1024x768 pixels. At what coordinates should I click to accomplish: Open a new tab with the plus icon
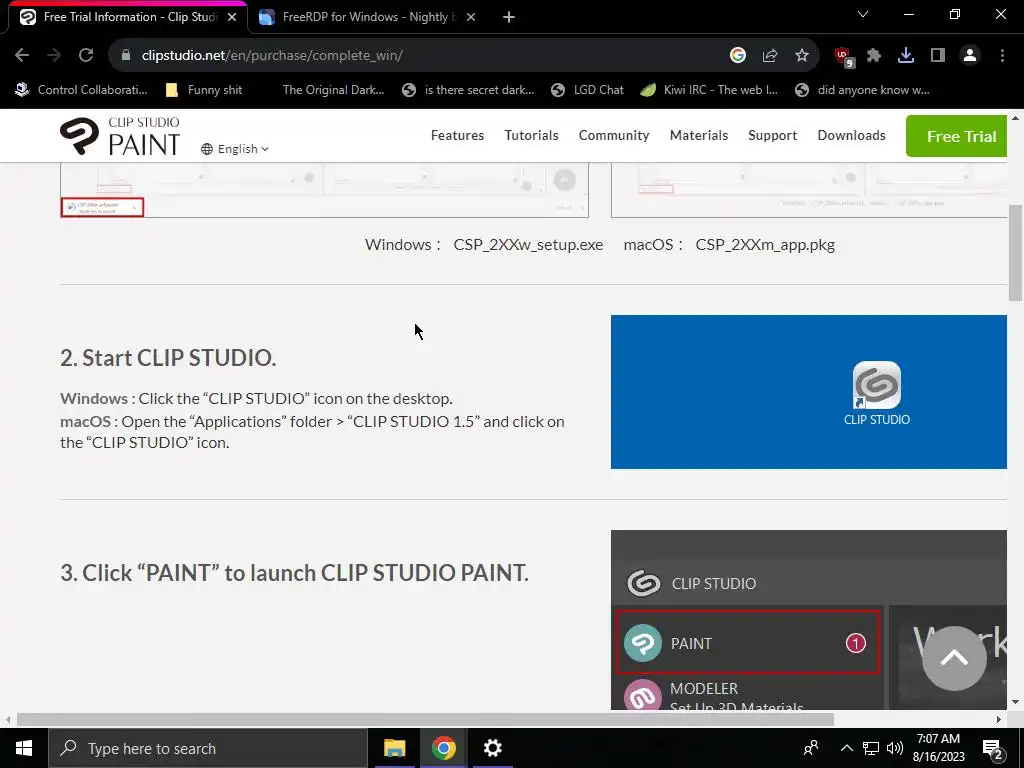[509, 17]
